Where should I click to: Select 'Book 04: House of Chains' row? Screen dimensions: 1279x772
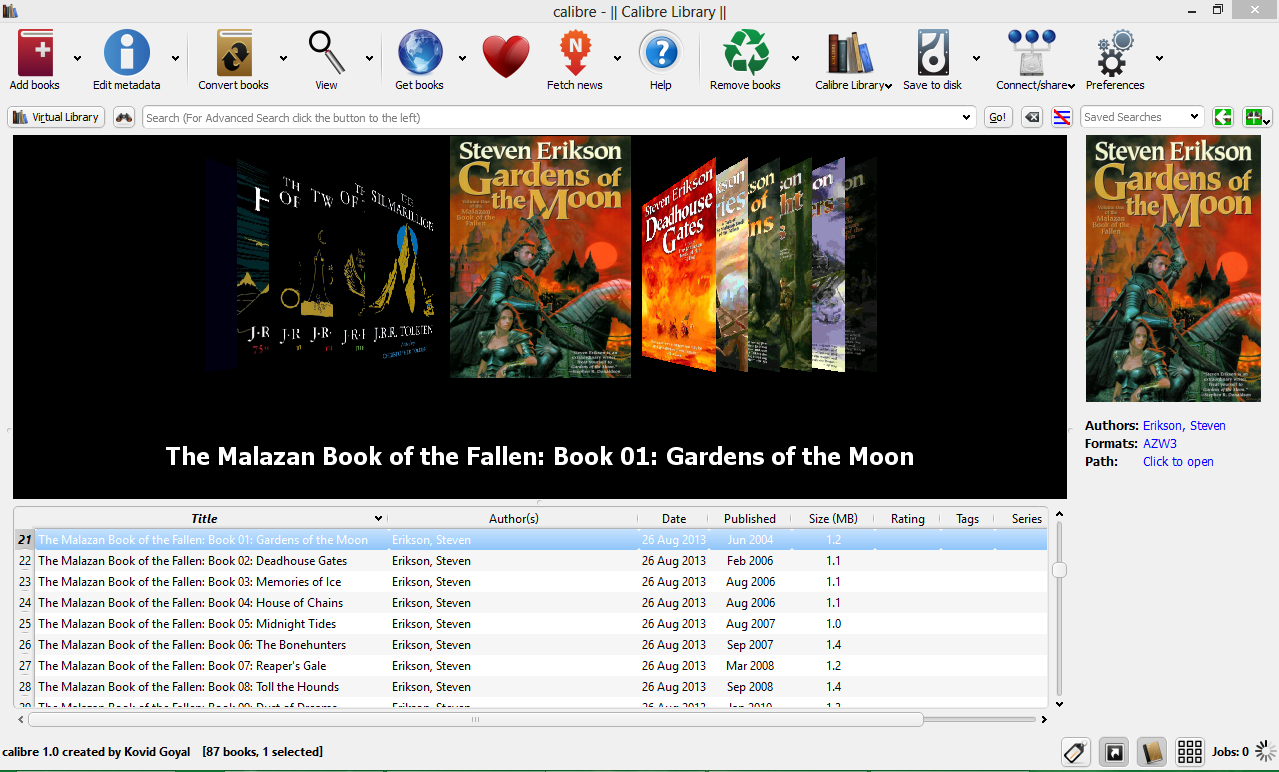(x=541, y=603)
